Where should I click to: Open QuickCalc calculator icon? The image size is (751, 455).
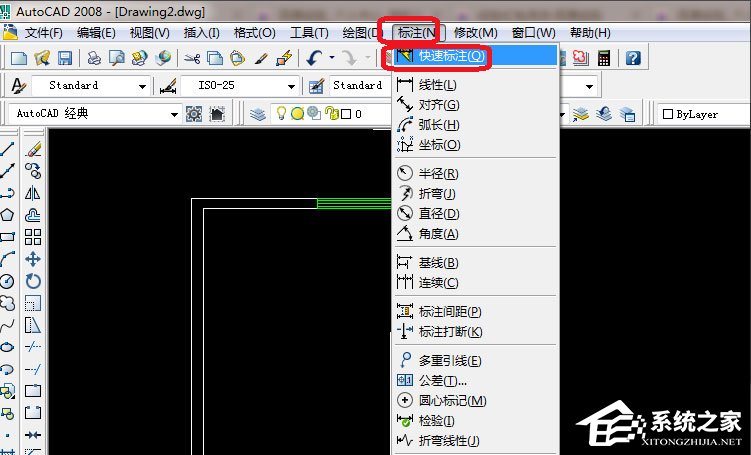click(x=604, y=58)
